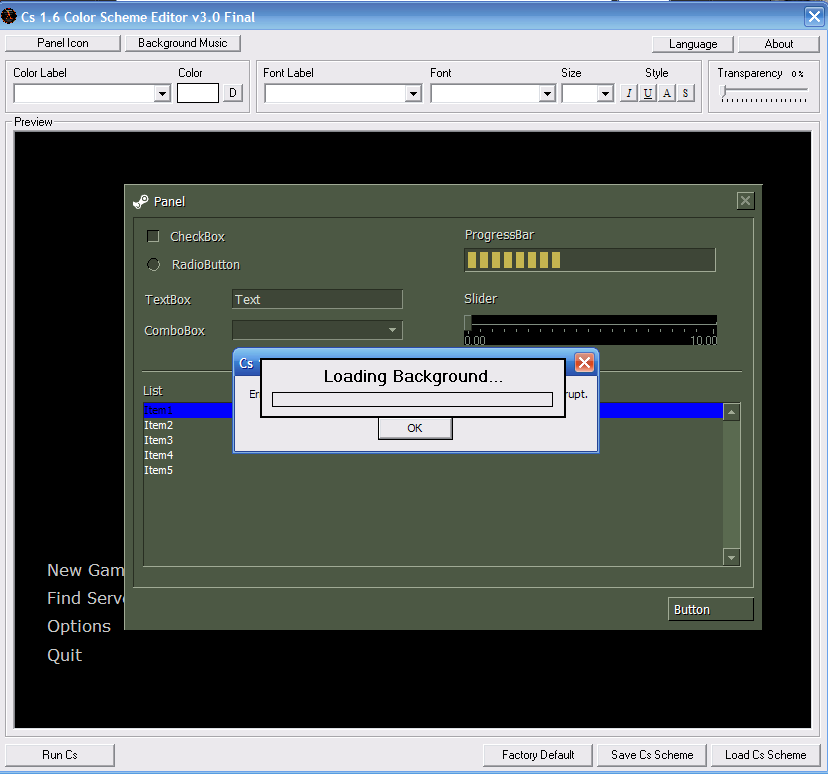Select Item2 in the preview list
The image size is (828, 774).
pyautogui.click(x=158, y=425)
